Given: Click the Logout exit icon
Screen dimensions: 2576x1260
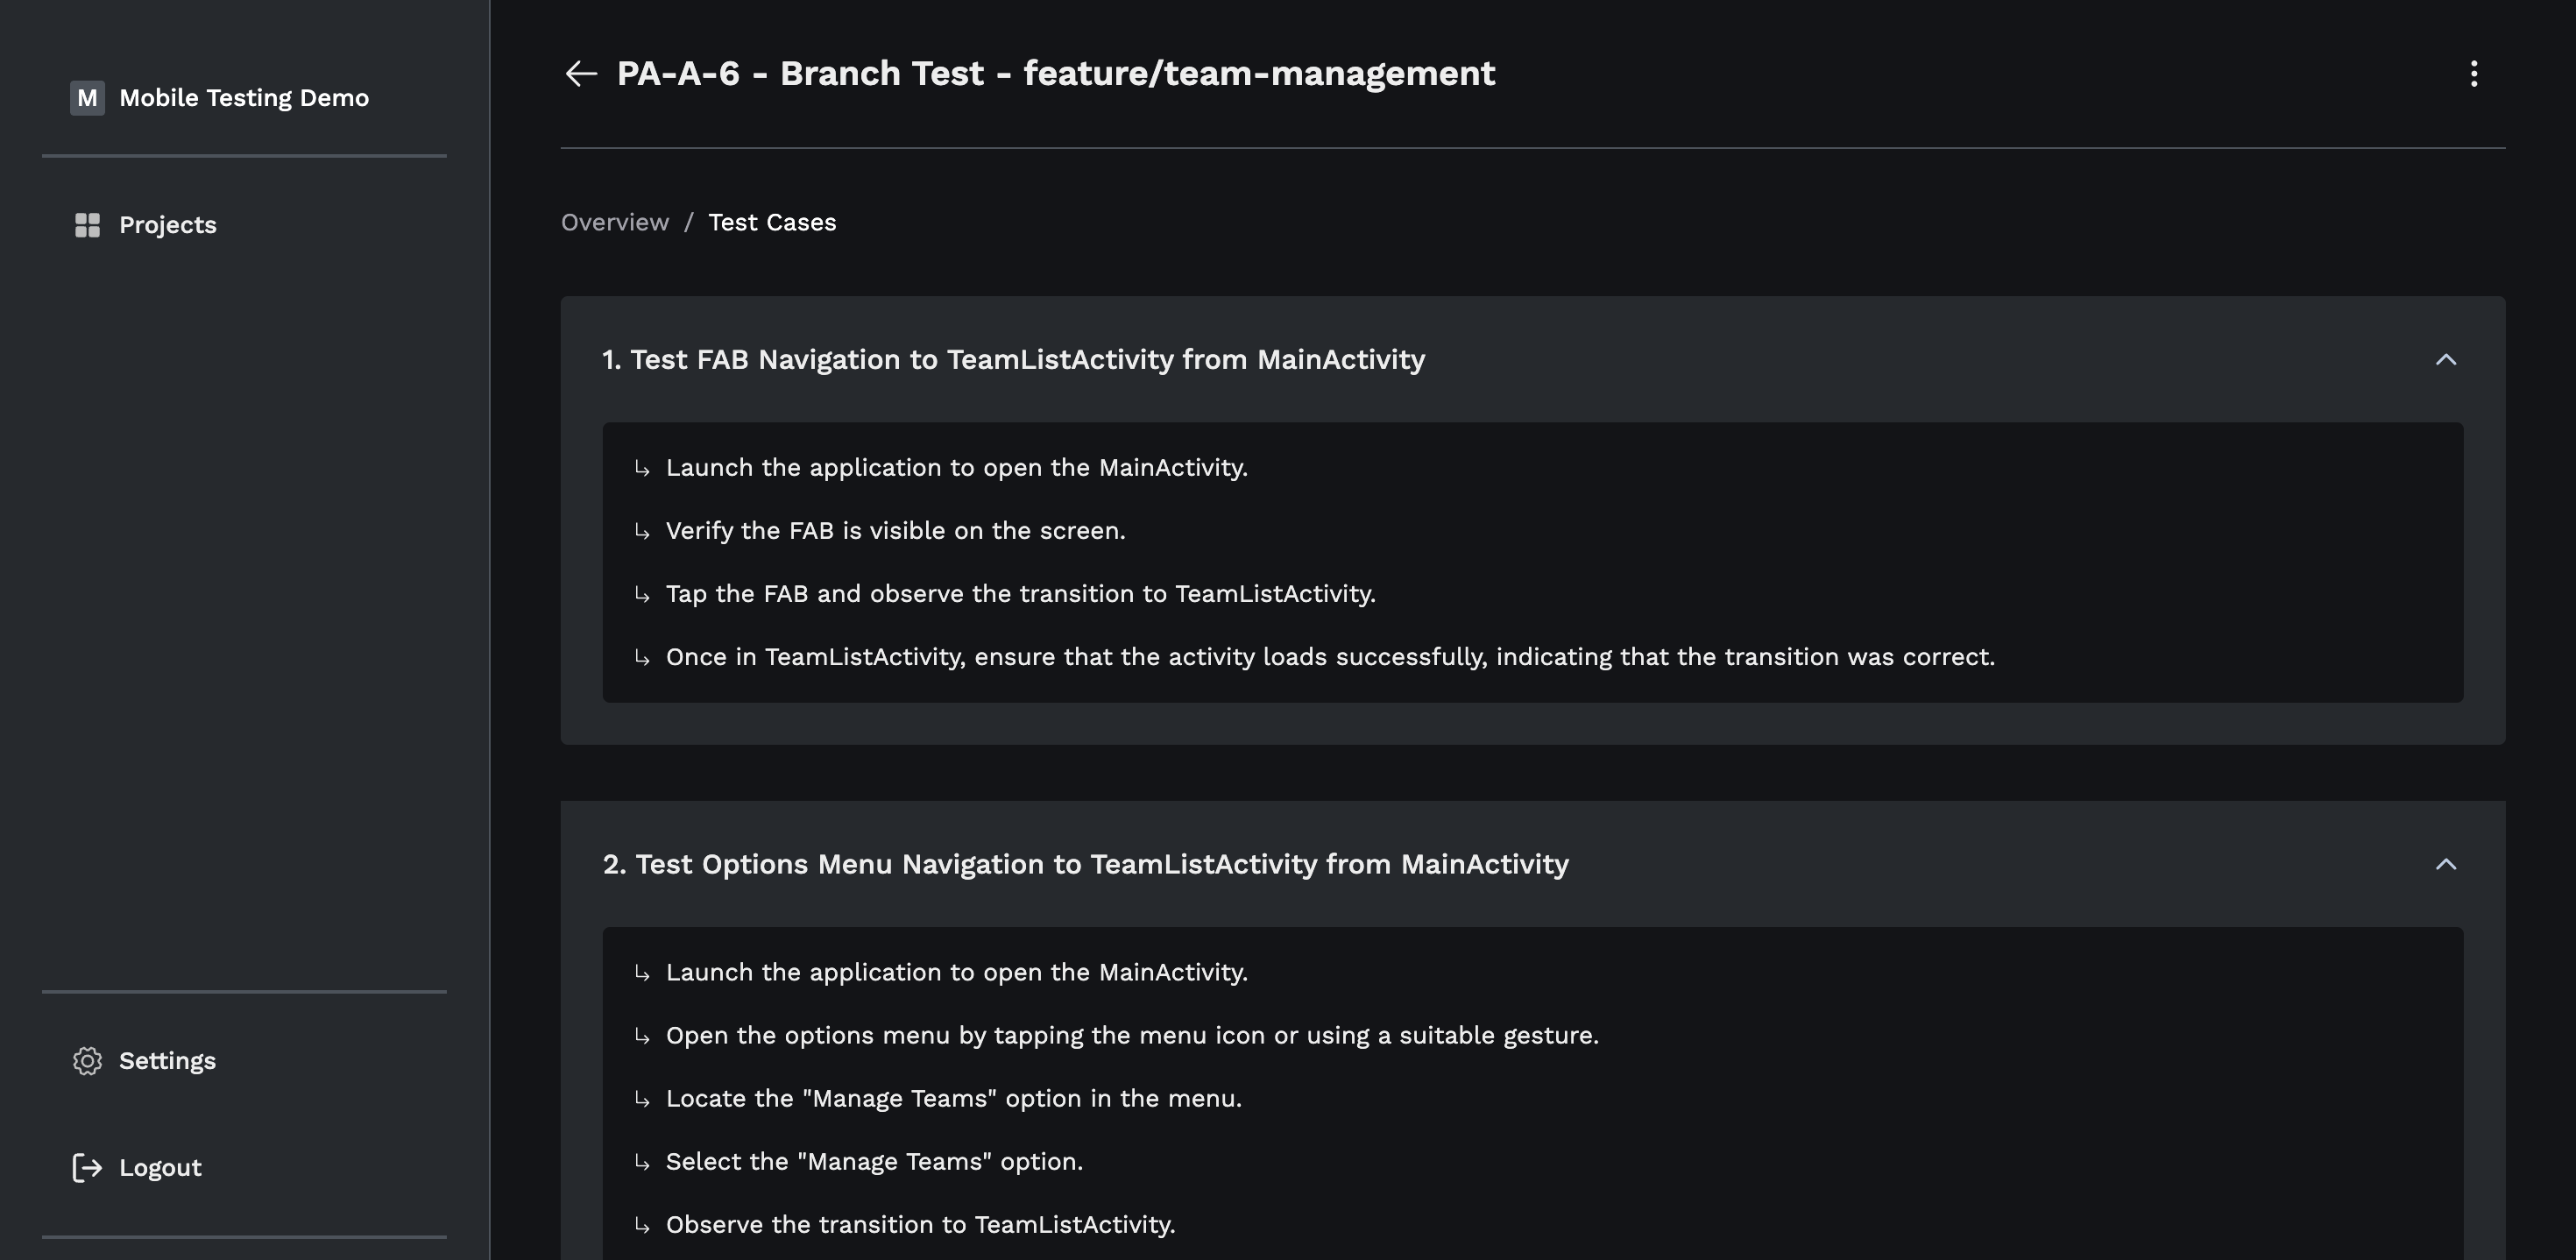Looking at the screenshot, I should click(87, 1168).
